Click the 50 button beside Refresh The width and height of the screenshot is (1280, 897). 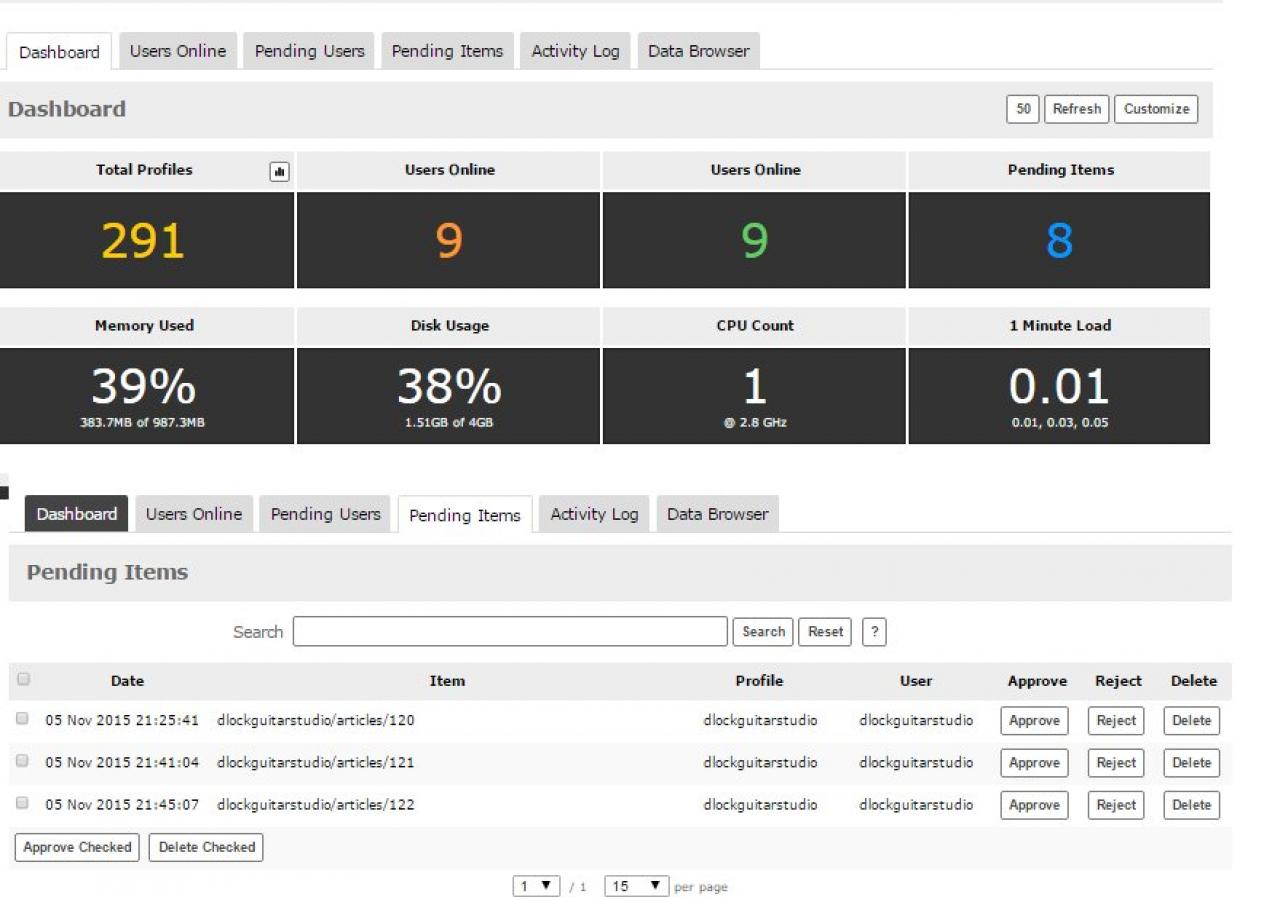coord(1023,109)
